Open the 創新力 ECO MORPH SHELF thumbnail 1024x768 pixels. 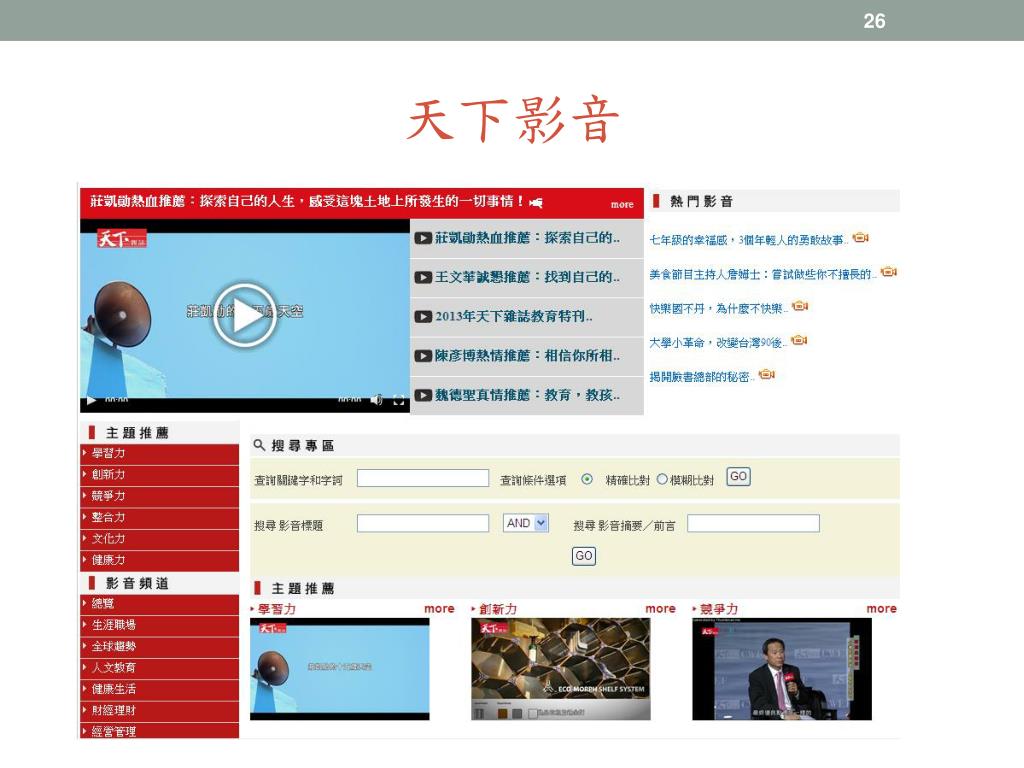click(x=561, y=669)
